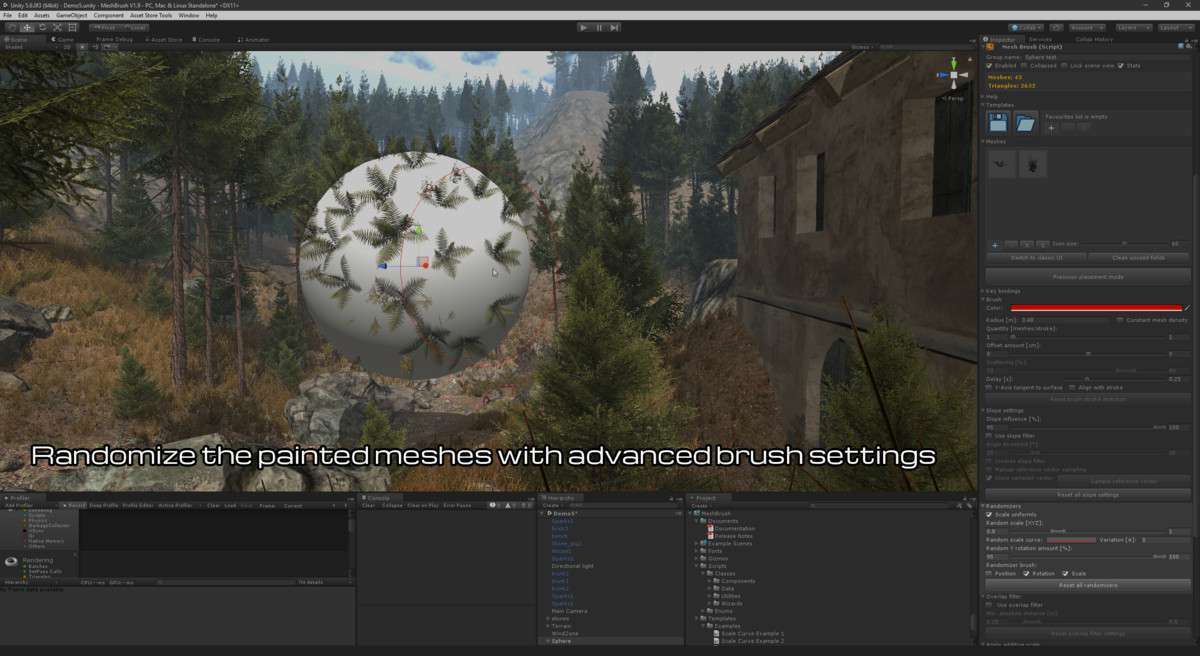This screenshot has height=656, width=1200.
Task: Click Reset all slope settings button
Action: (1088, 495)
